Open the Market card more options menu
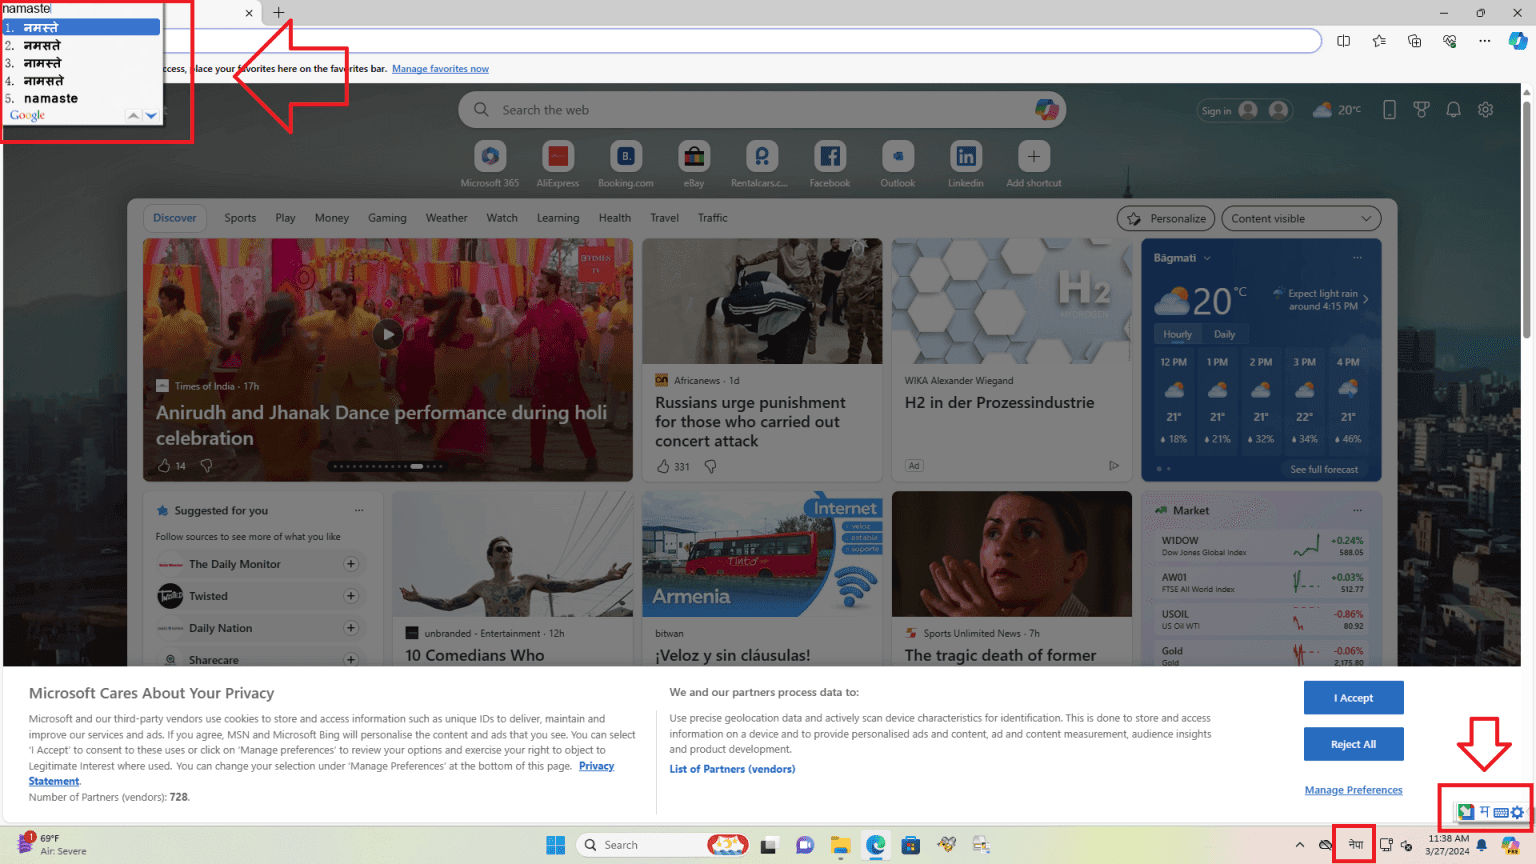Image resolution: width=1536 pixels, height=864 pixels. (1357, 510)
